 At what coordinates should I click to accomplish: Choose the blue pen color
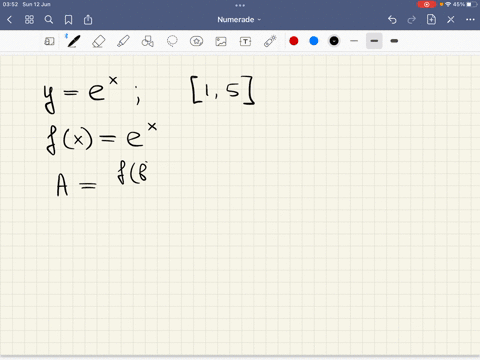click(314, 41)
